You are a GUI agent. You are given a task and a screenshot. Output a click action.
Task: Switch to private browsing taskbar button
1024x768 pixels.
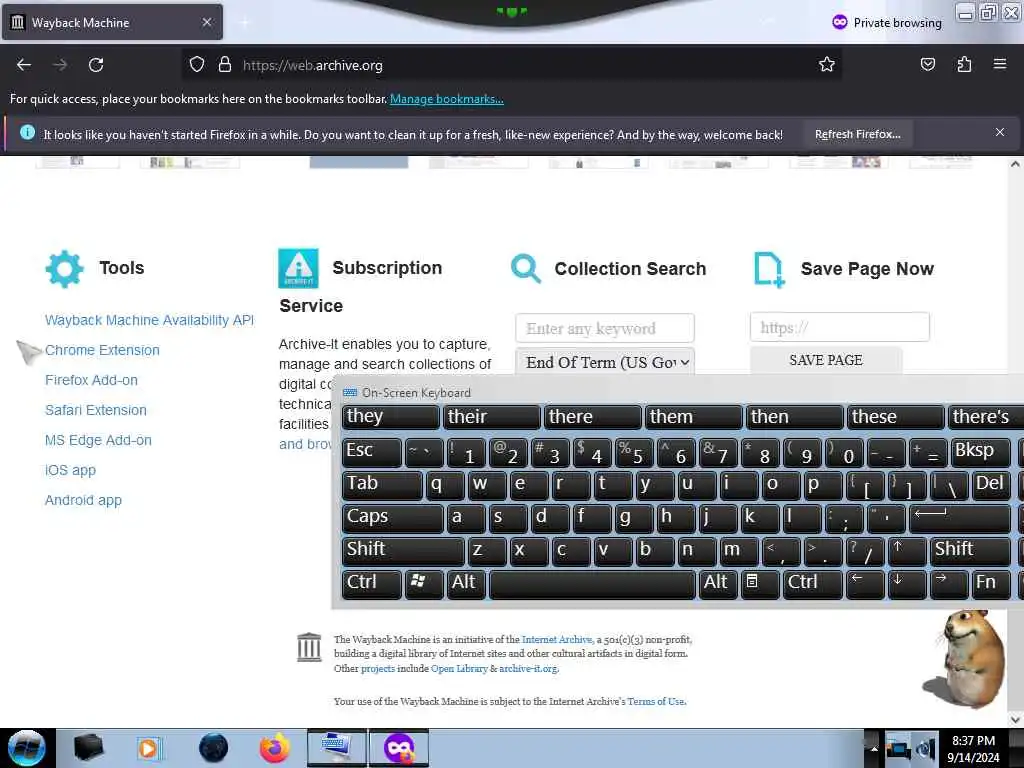coord(399,748)
